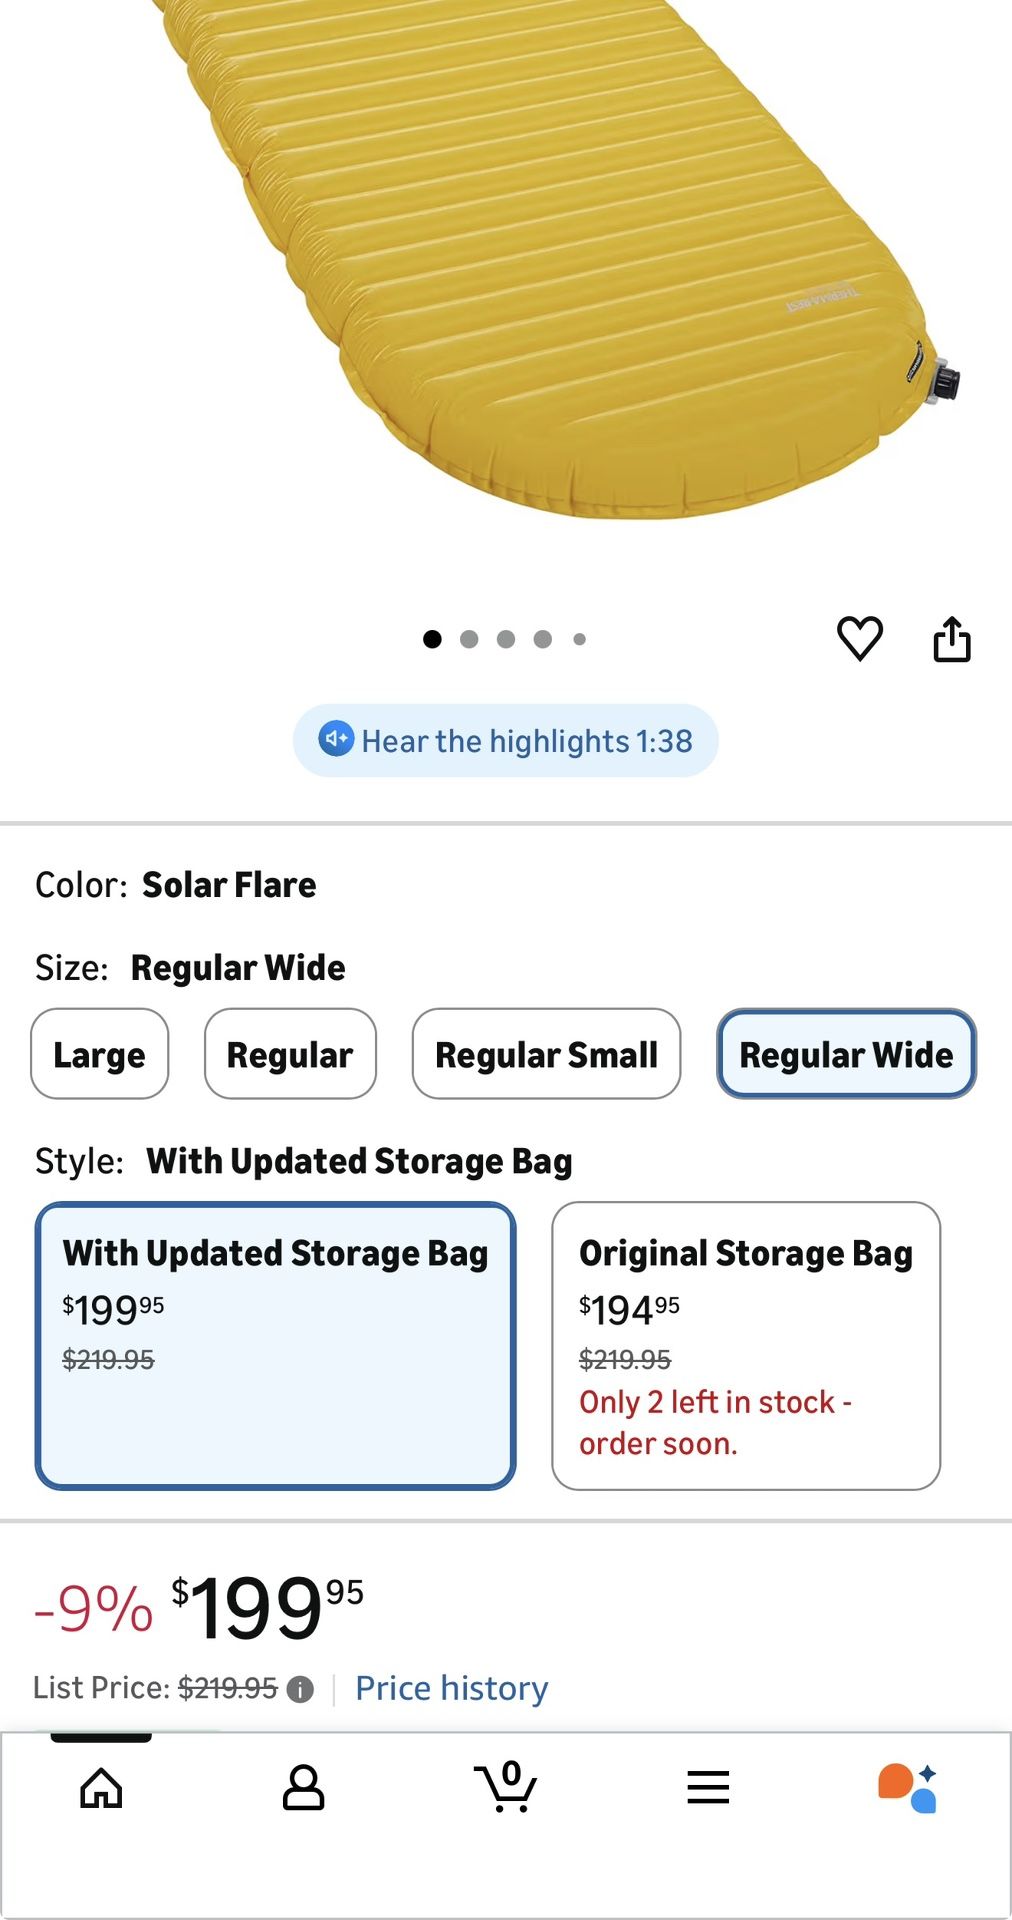Open account profile tab
Image resolution: width=1012 pixels, height=1920 pixels.
303,1788
